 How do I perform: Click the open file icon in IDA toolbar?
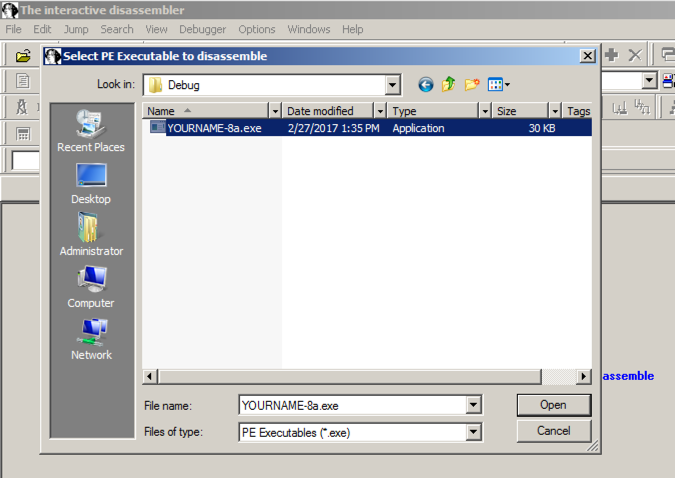[x=23, y=56]
